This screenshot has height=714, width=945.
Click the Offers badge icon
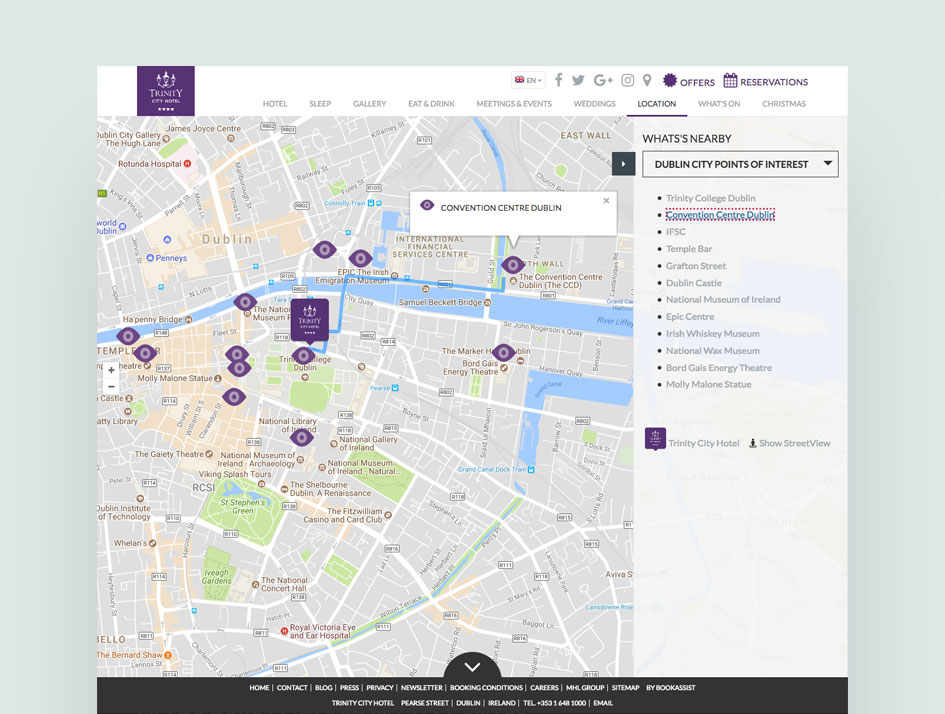pyautogui.click(x=670, y=80)
